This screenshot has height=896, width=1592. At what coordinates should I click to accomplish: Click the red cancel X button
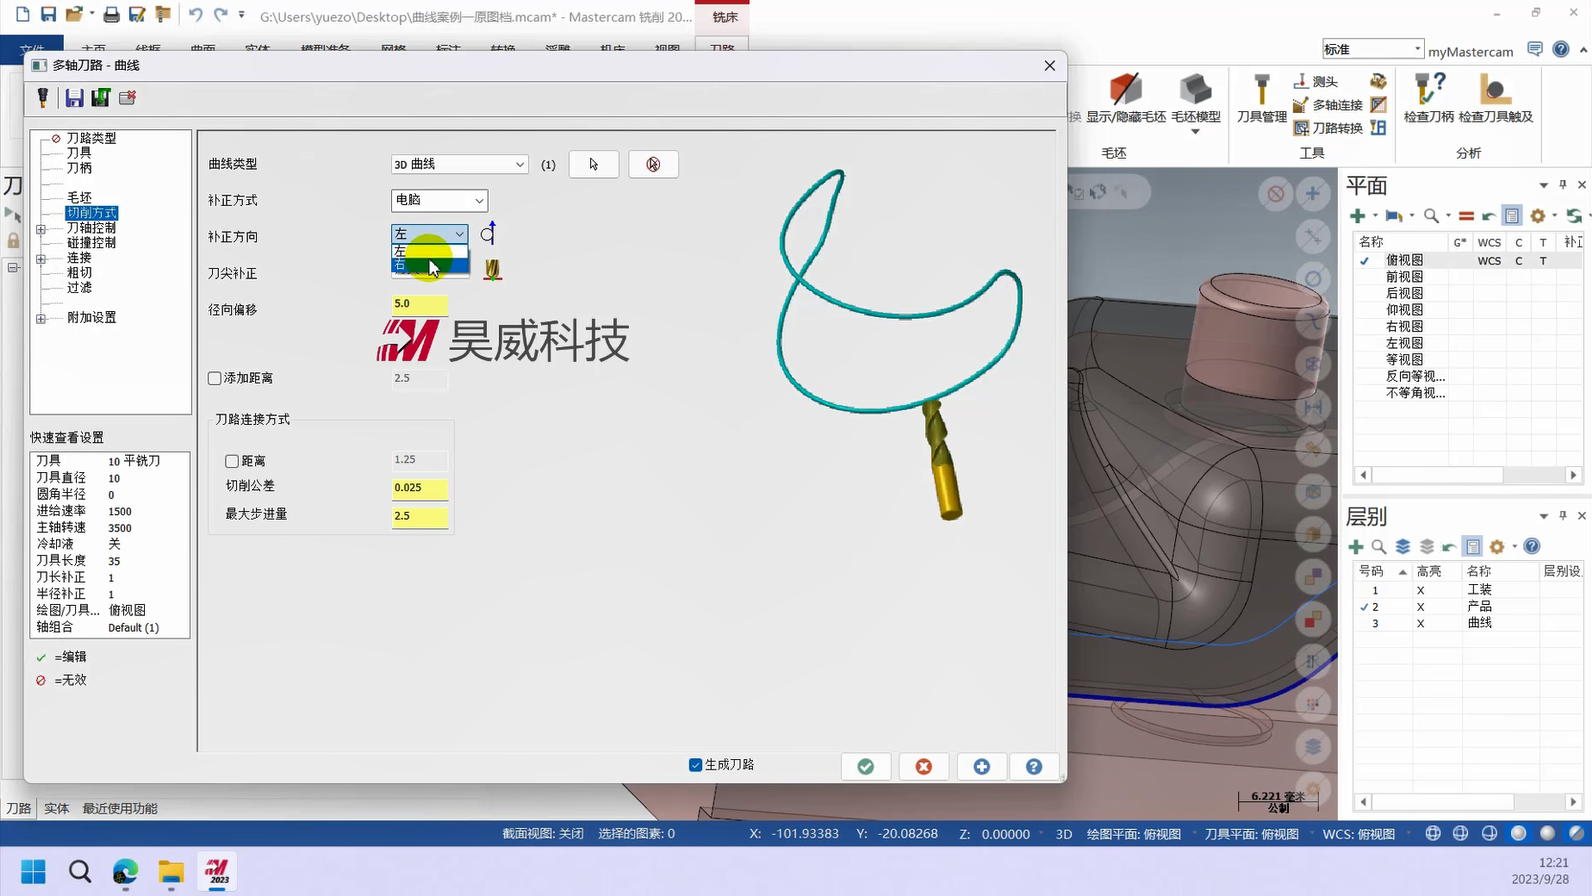coord(924,766)
